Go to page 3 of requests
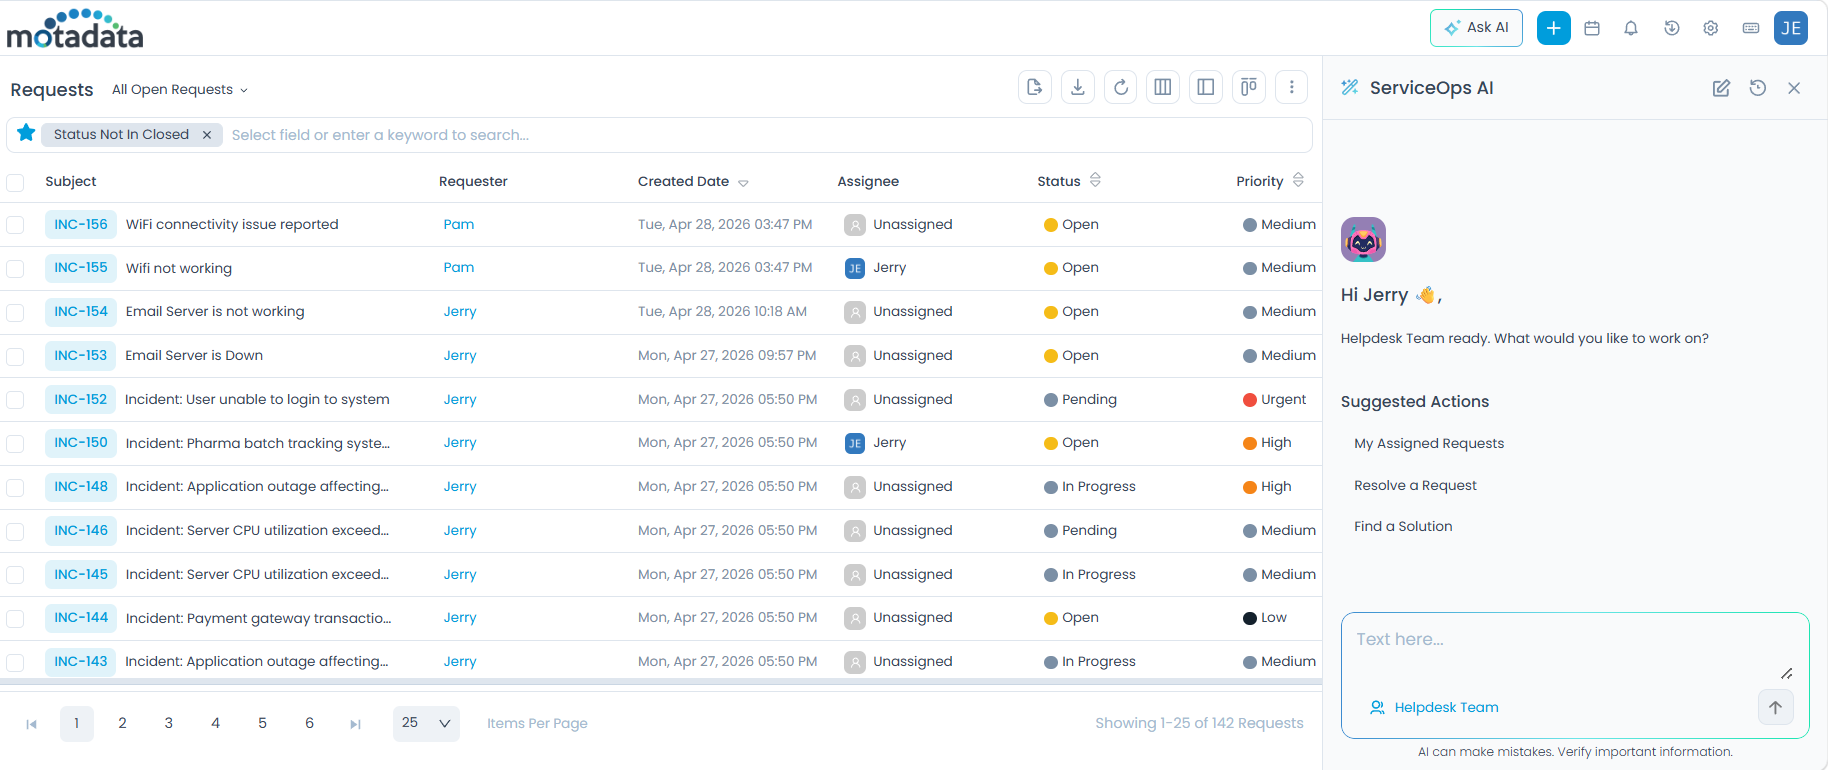This screenshot has height=770, width=1828. [x=169, y=723]
